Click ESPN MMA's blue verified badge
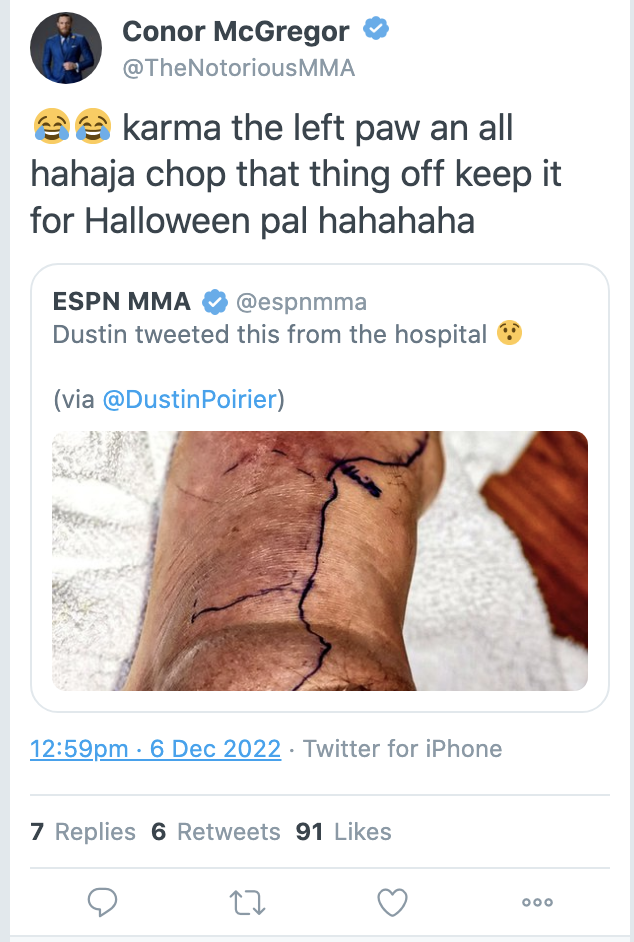634x942 pixels. click(x=215, y=302)
